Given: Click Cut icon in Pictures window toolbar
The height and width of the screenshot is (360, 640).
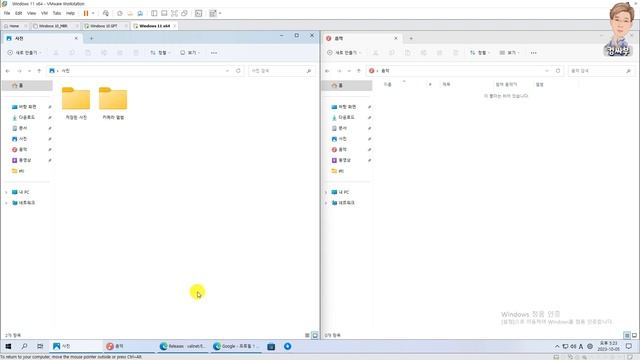Looking at the screenshot, I should pyautogui.click(x=56, y=53).
